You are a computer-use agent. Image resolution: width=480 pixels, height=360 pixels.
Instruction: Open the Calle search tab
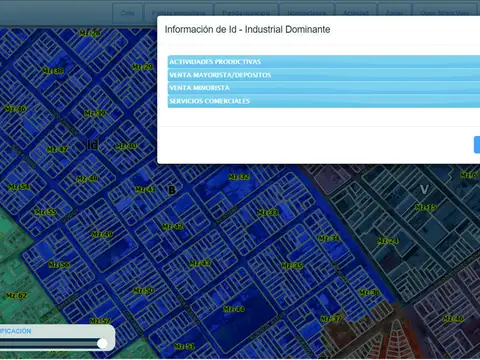pyautogui.click(x=128, y=13)
